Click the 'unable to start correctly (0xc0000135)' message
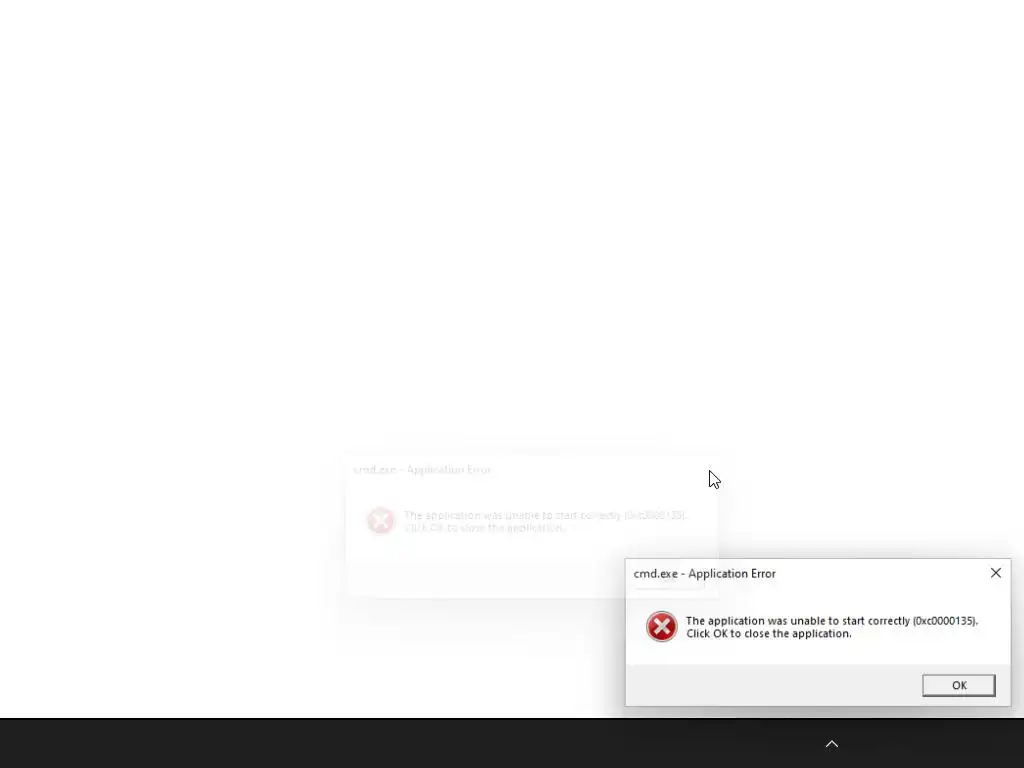The height and width of the screenshot is (768, 1024). pyautogui.click(x=831, y=621)
